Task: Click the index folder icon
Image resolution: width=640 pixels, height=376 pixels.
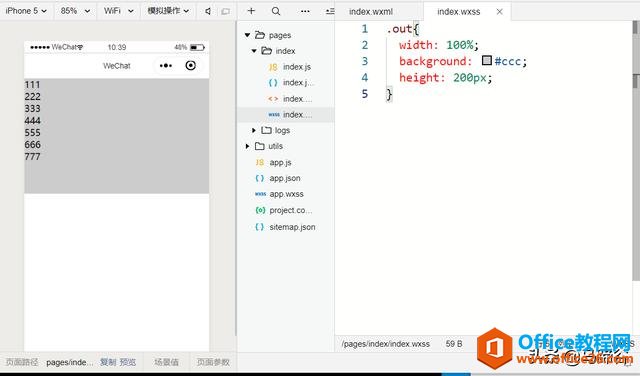Action: 267,51
